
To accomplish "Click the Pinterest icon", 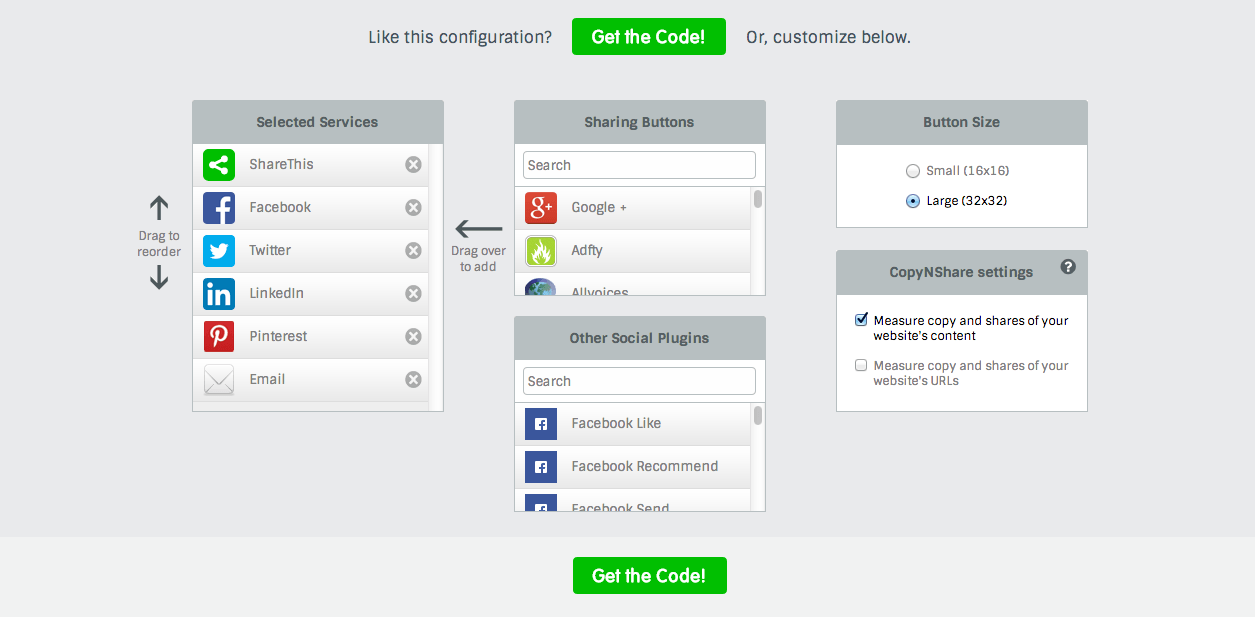I will click(x=219, y=337).
